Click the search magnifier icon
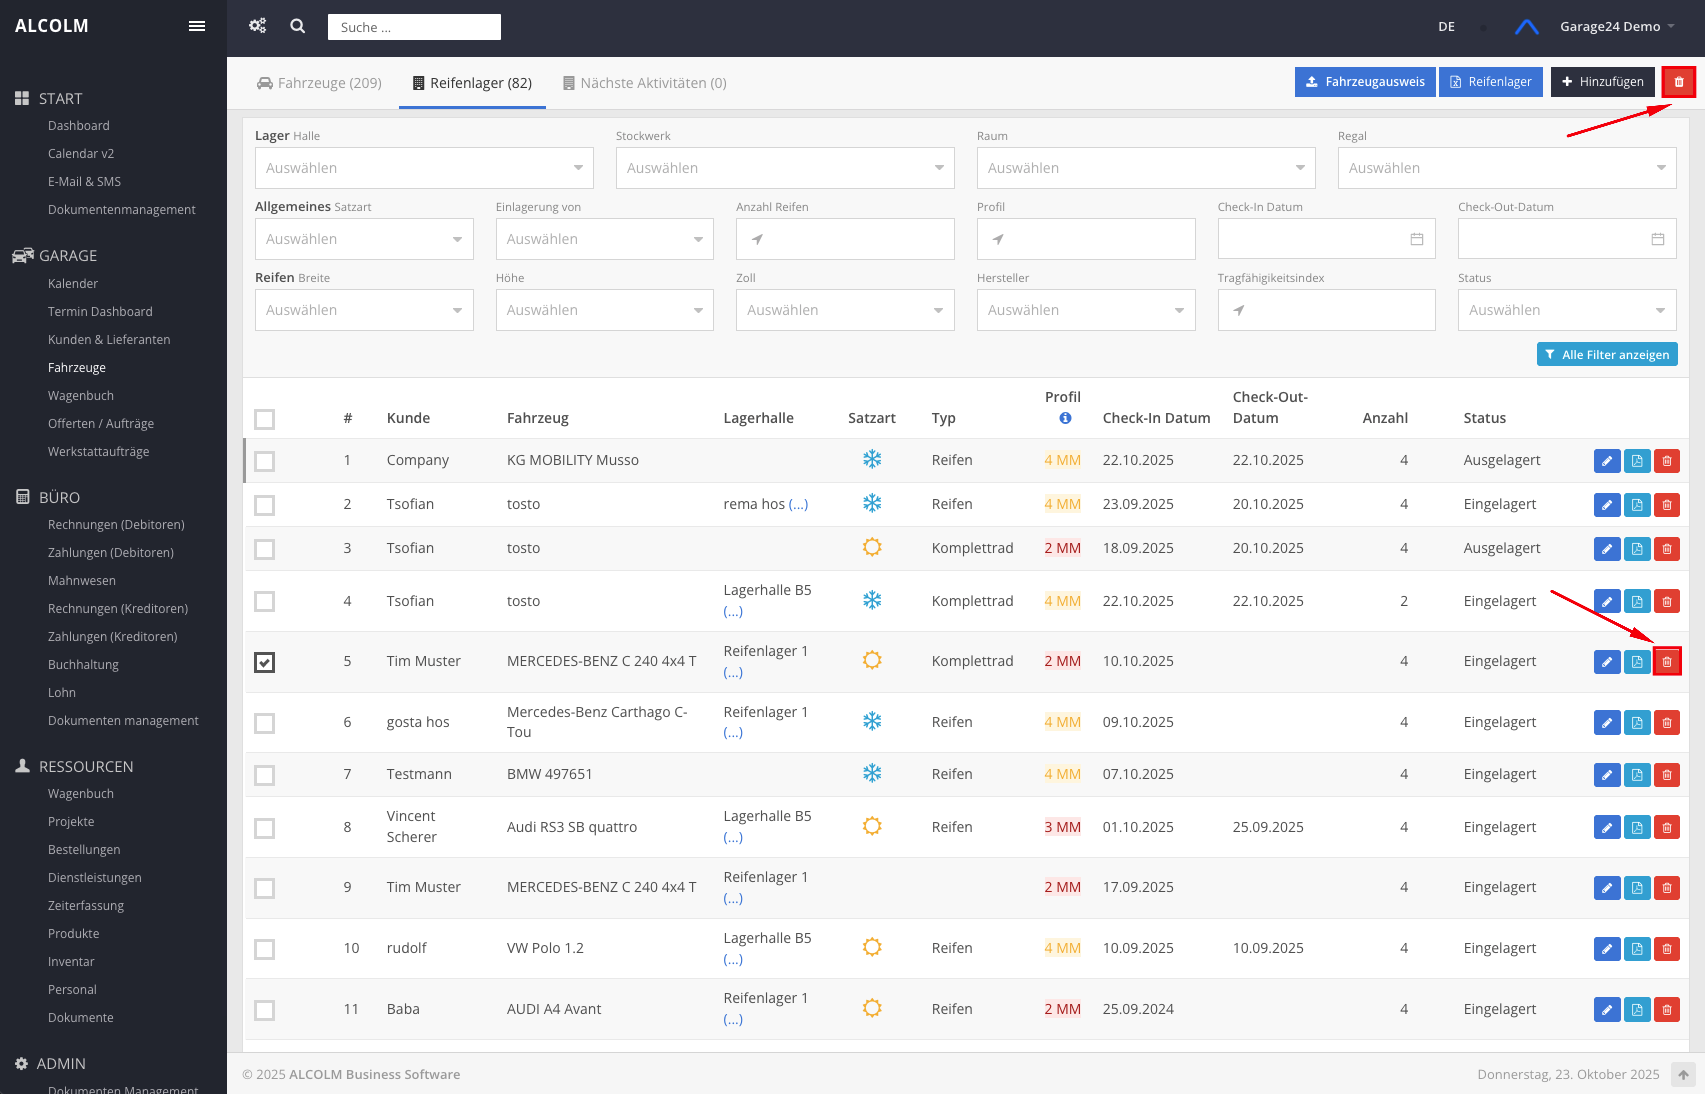Screen dimensions: 1705x1094 point(298,26)
